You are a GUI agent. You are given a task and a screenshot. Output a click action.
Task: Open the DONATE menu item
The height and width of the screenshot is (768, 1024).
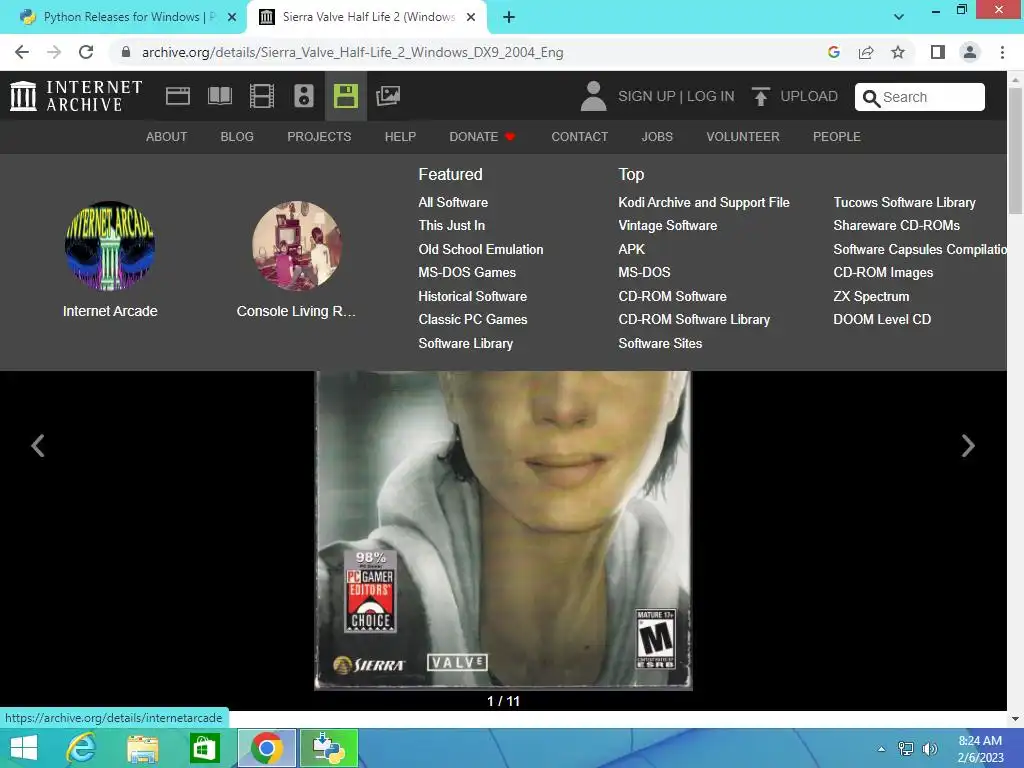pos(482,136)
